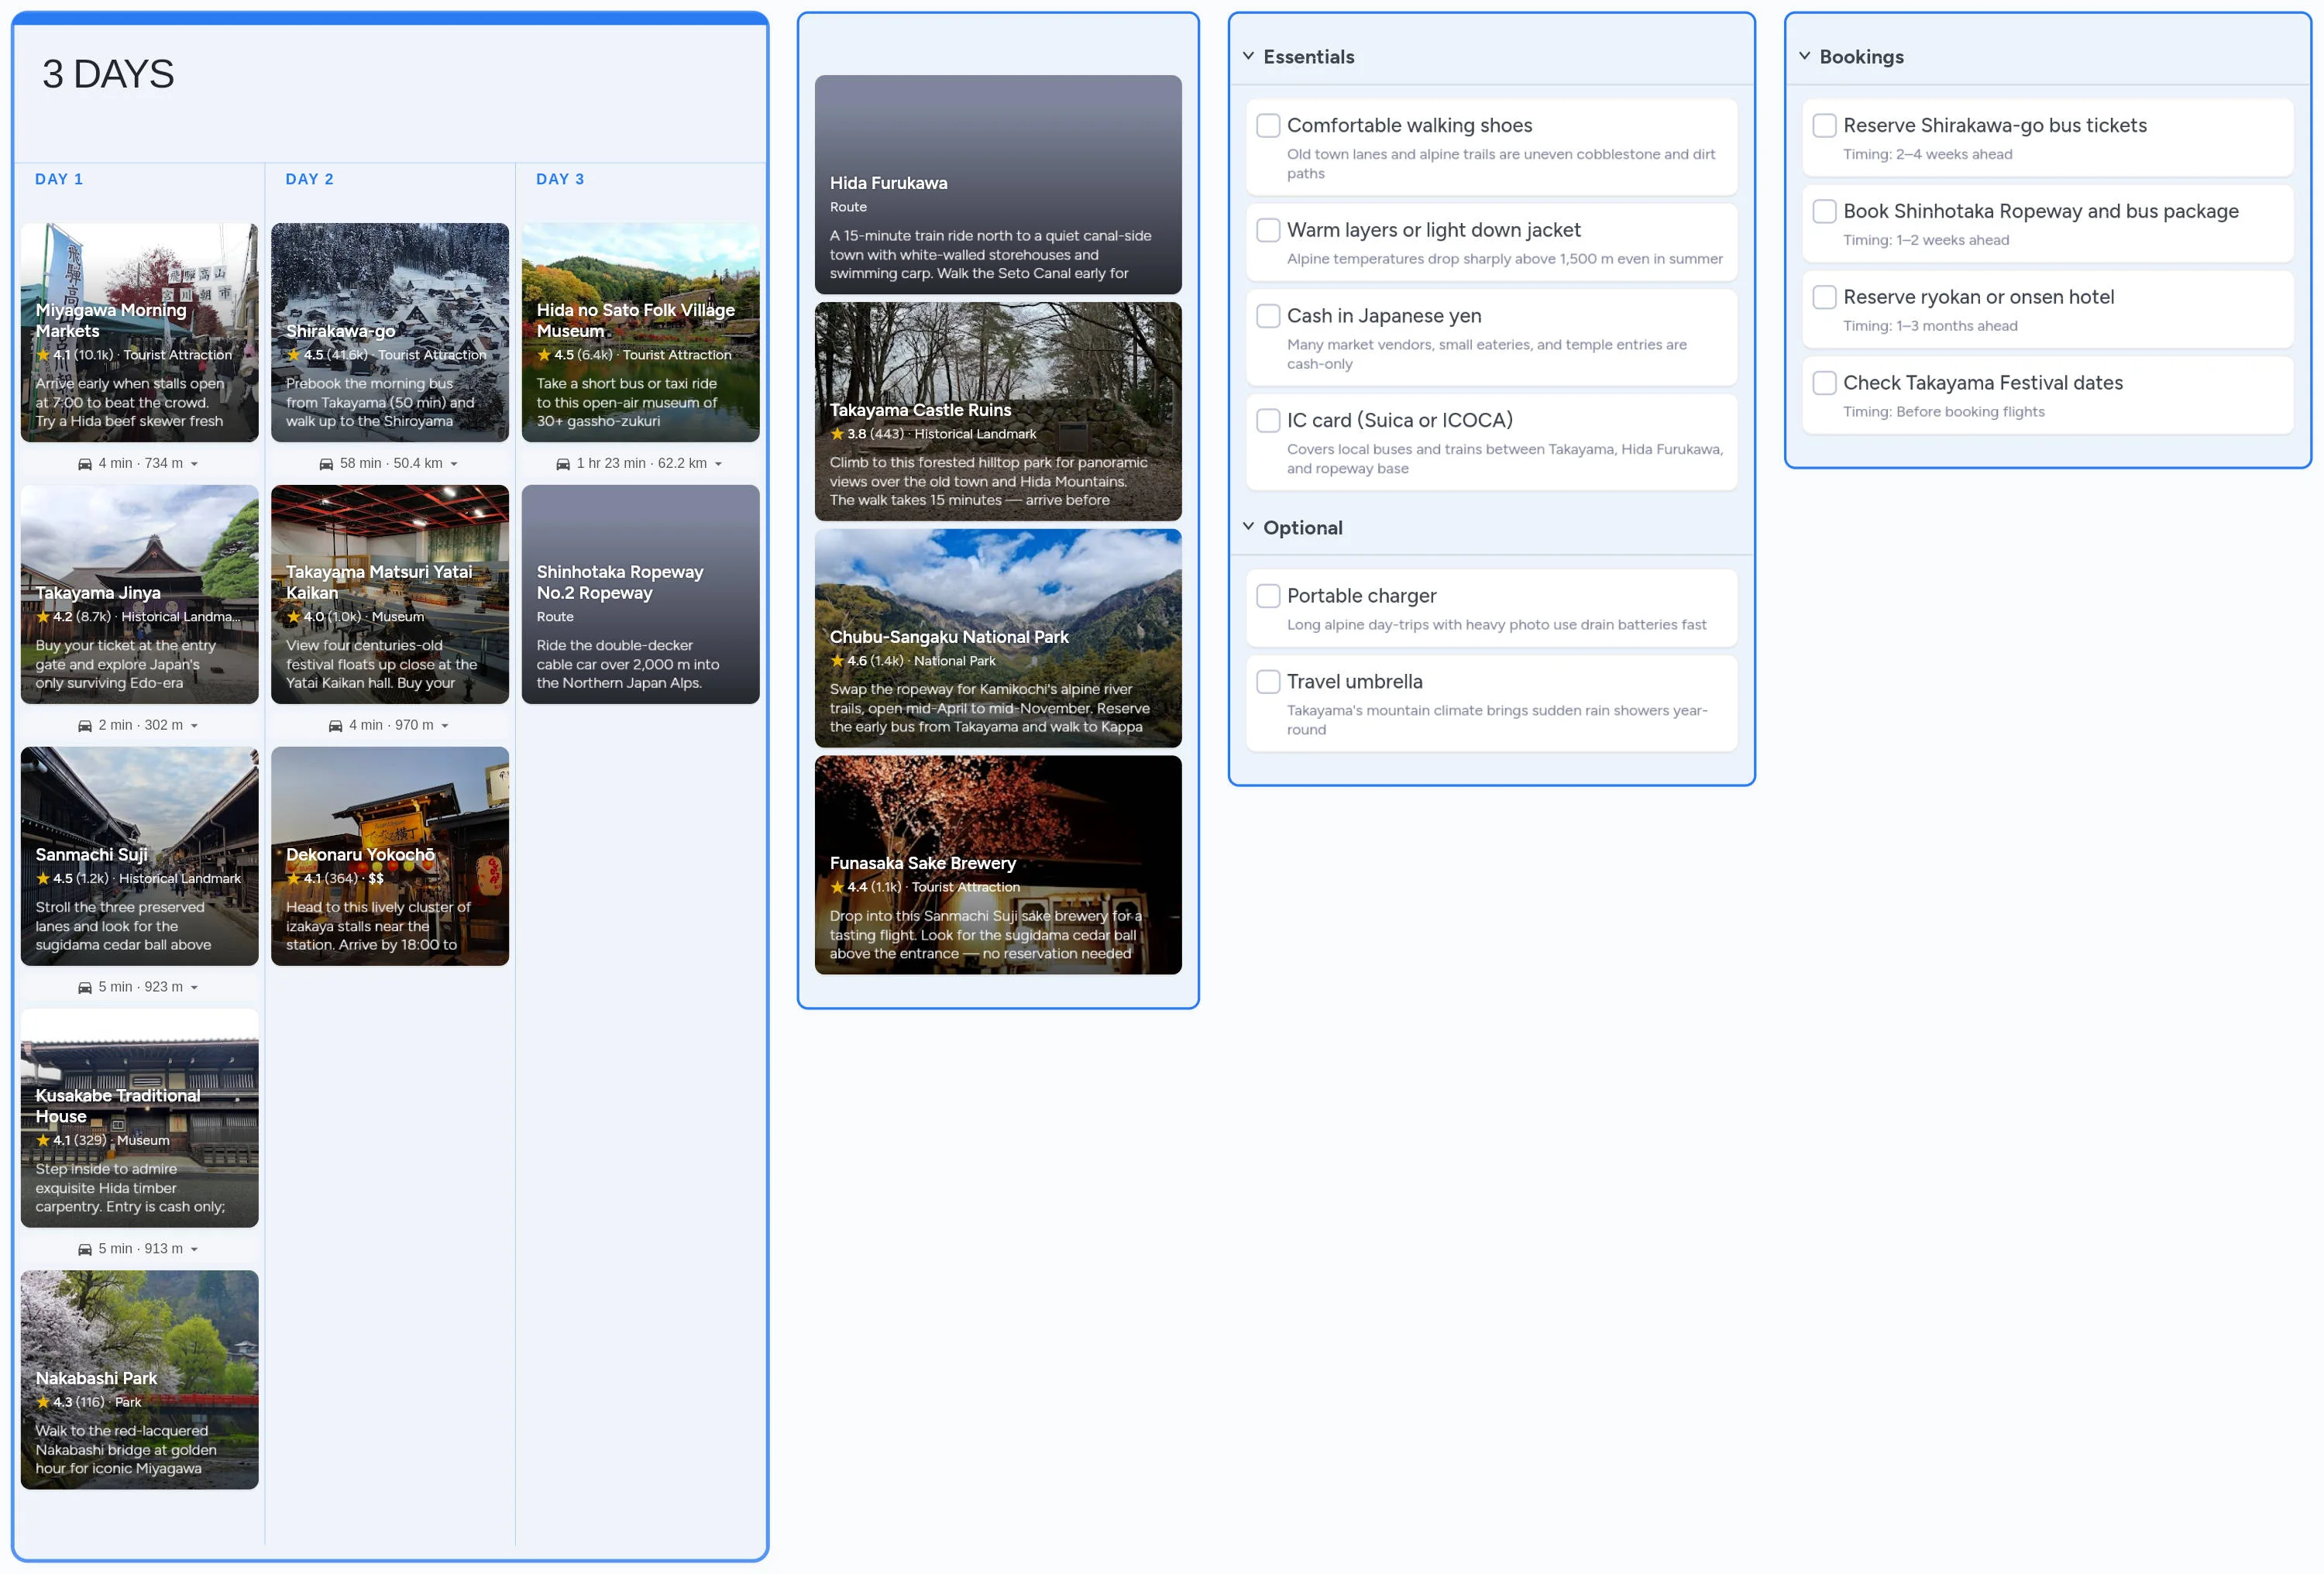2324x1574 pixels.
Task: Expand the travel details for the 5 min · 923 m segment
Action: pyautogui.click(x=196, y=987)
